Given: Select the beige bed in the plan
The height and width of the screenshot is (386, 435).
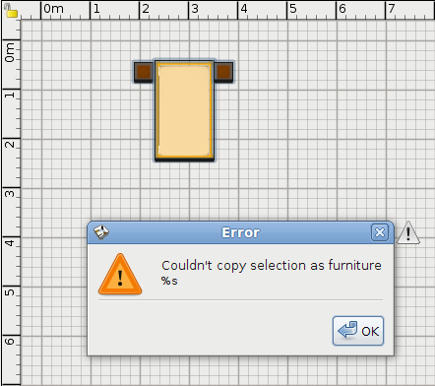Looking at the screenshot, I should [184, 110].
